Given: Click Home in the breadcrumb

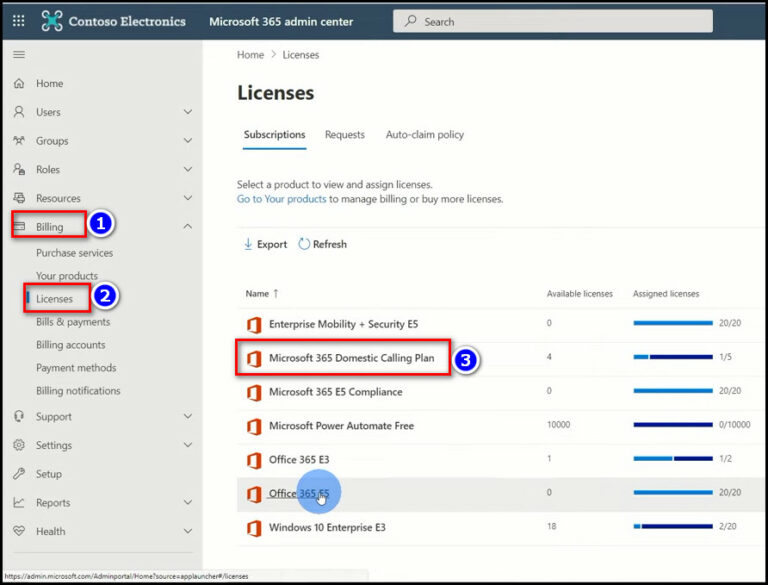Looking at the screenshot, I should (x=250, y=55).
